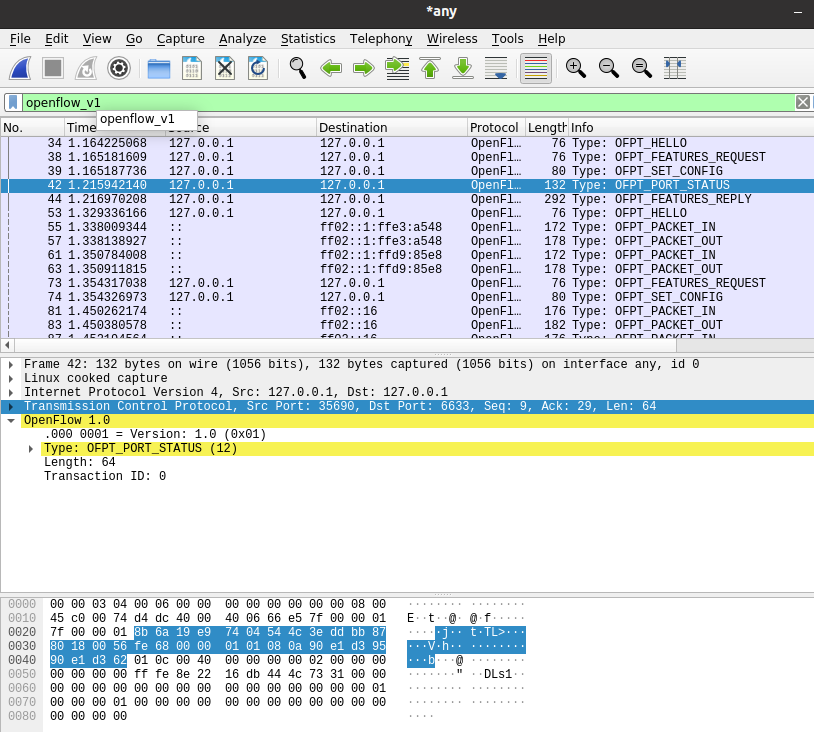Go to previous packet with the left green arrow

click(331, 68)
